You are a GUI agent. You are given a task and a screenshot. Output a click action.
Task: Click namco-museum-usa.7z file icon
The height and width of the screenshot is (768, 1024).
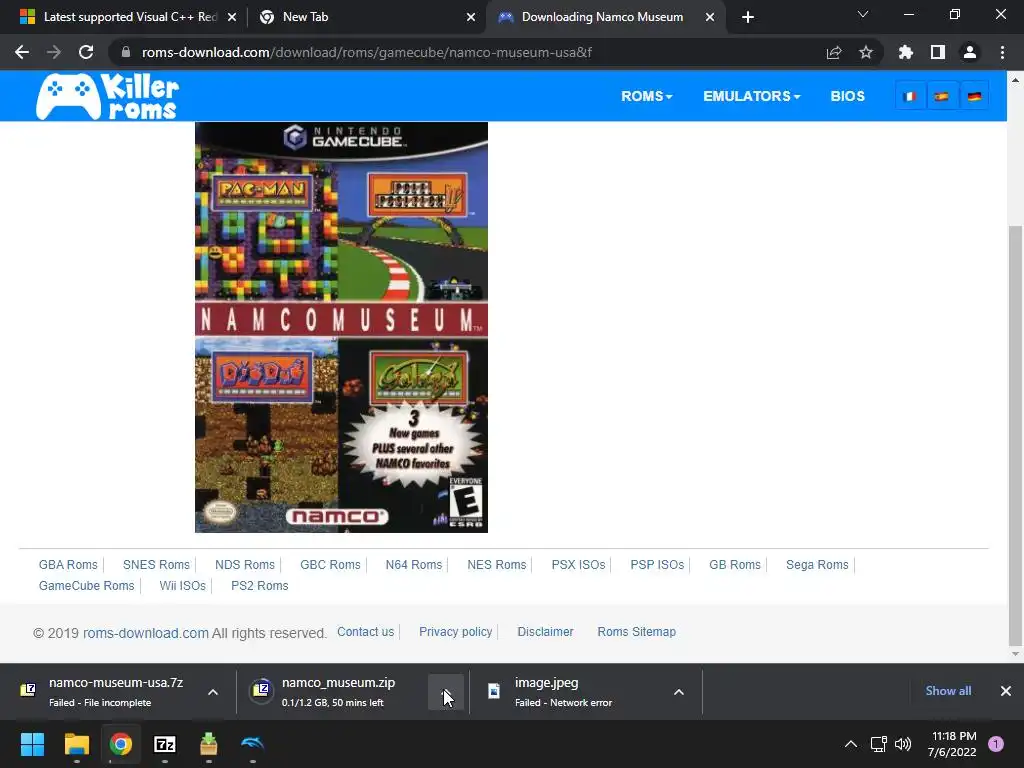coord(28,690)
